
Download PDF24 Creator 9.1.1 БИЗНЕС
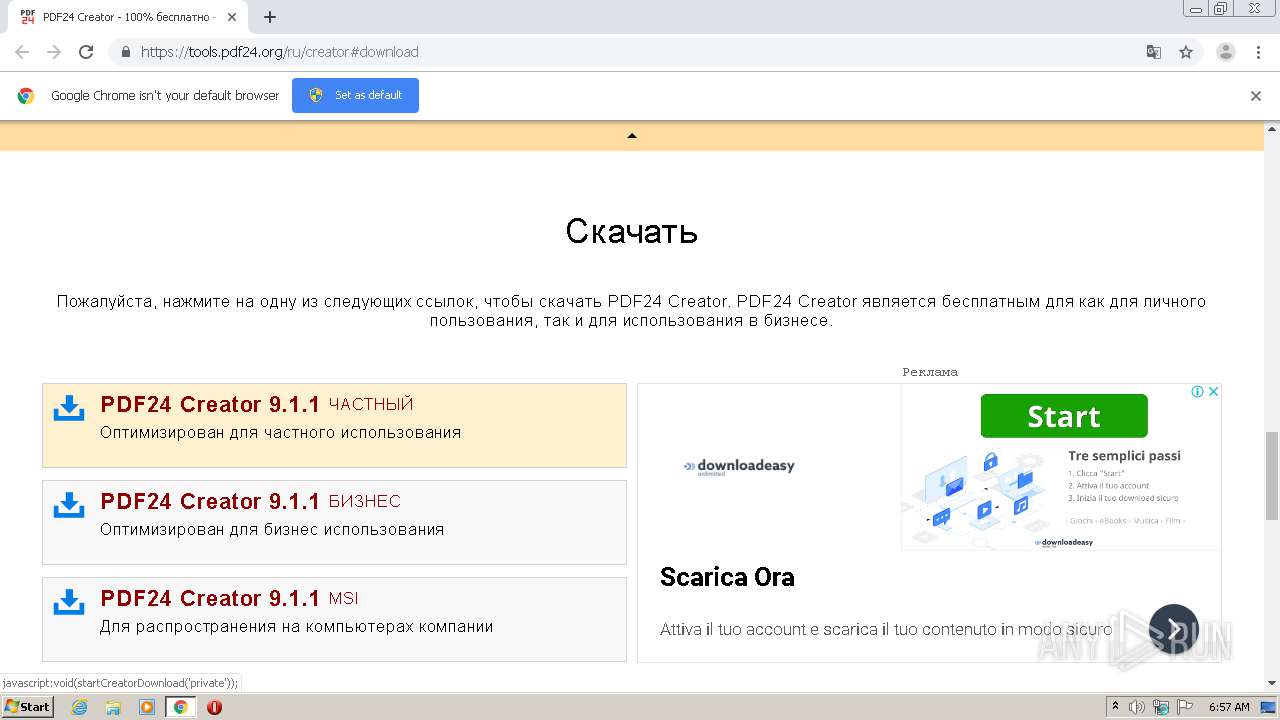click(334, 522)
